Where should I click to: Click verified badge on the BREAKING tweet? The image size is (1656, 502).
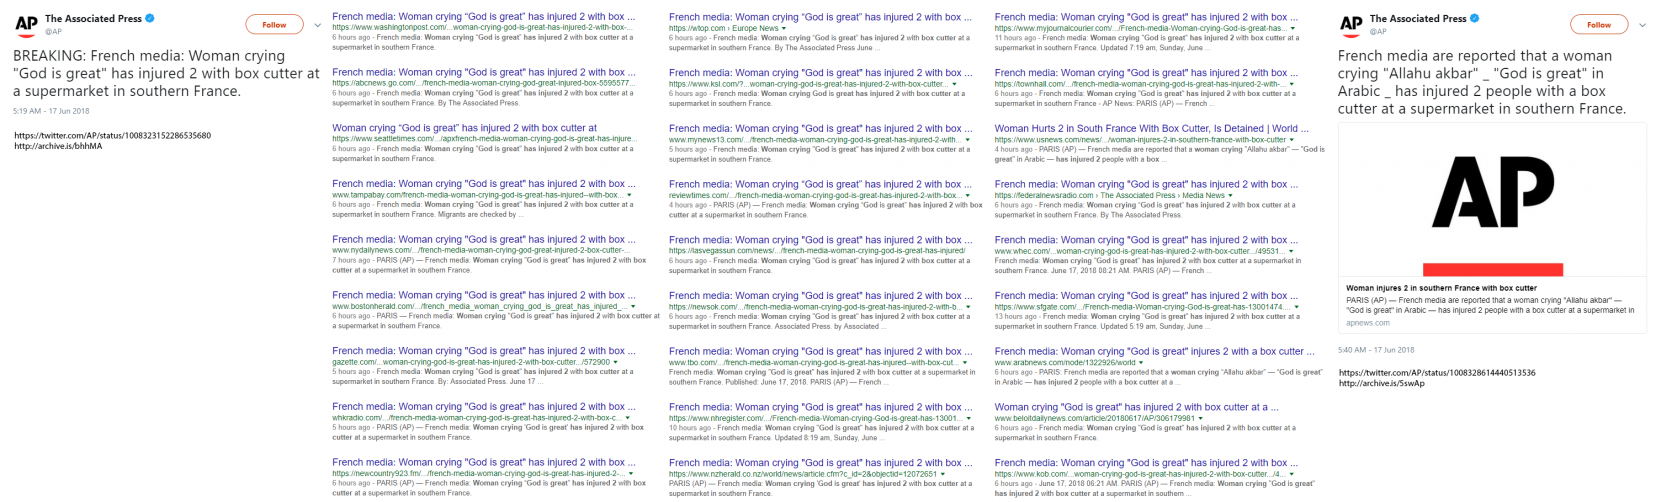(x=150, y=18)
